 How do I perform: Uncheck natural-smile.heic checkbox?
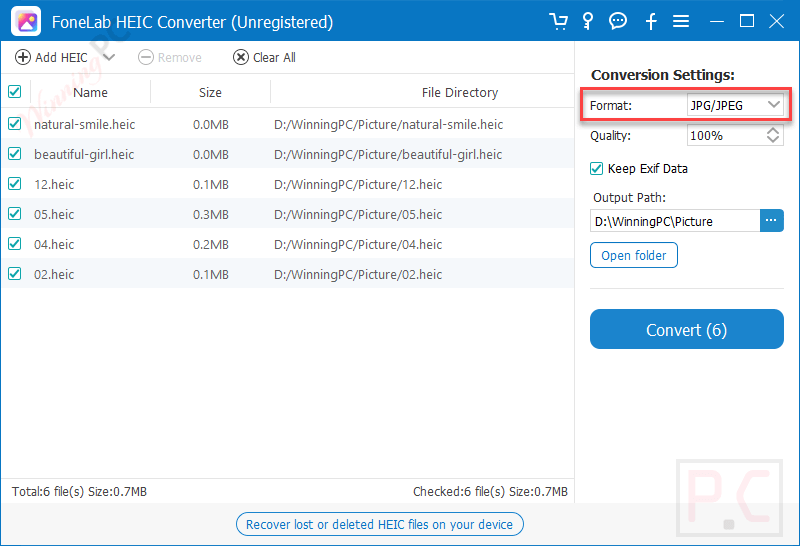point(15,123)
